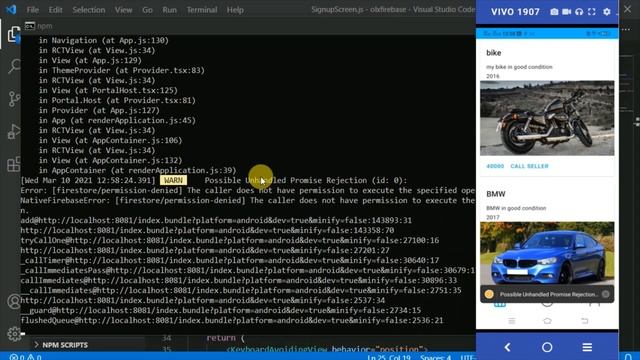Toggle fullscreen in the VIVO 1907 window
640x360 pixels.
click(x=591, y=12)
